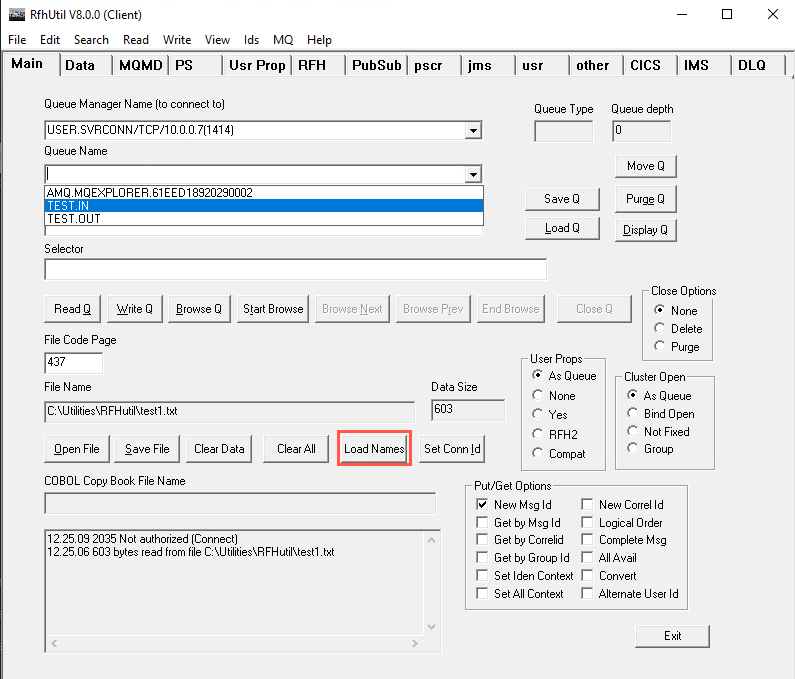This screenshot has width=795, height=679.
Task: Uncheck the New Msg Id checkbox
Action: click(x=482, y=505)
